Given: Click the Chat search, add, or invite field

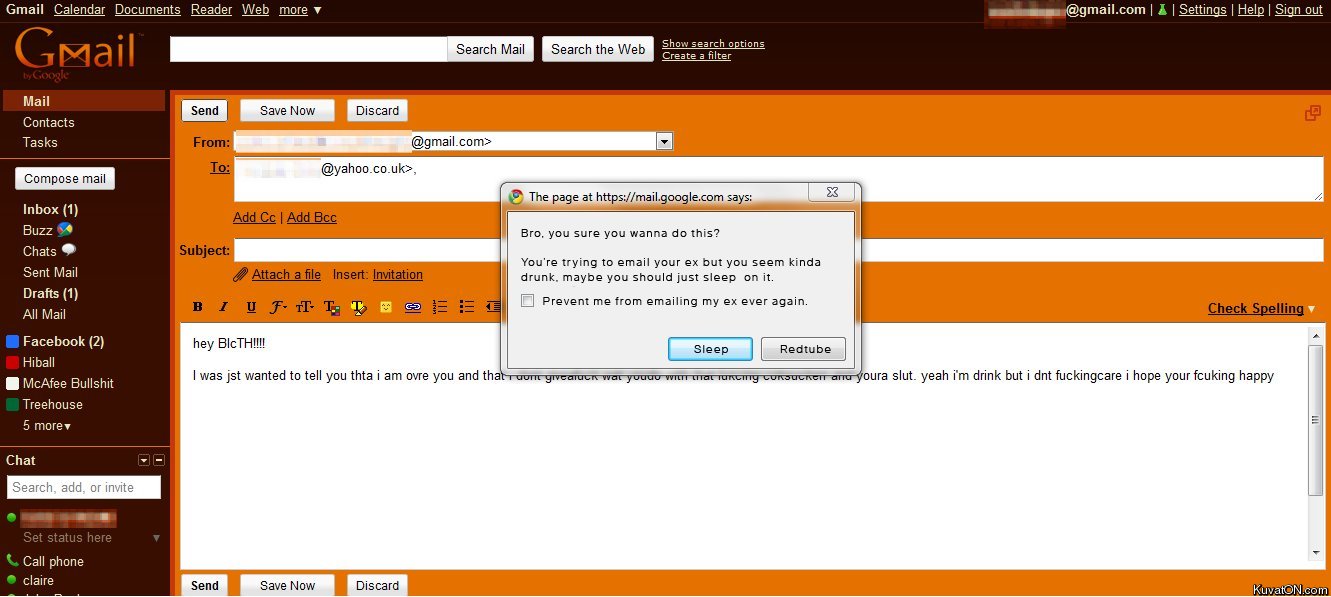Looking at the screenshot, I should [84, 487].
